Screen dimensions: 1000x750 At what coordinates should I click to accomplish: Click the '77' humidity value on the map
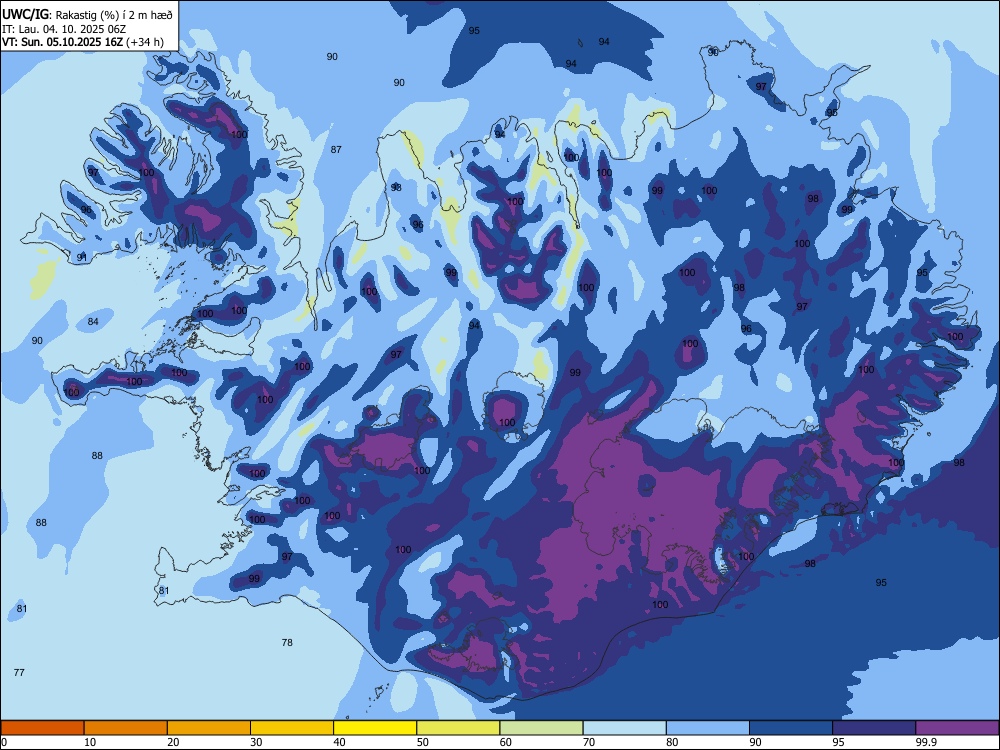(19, 672)
